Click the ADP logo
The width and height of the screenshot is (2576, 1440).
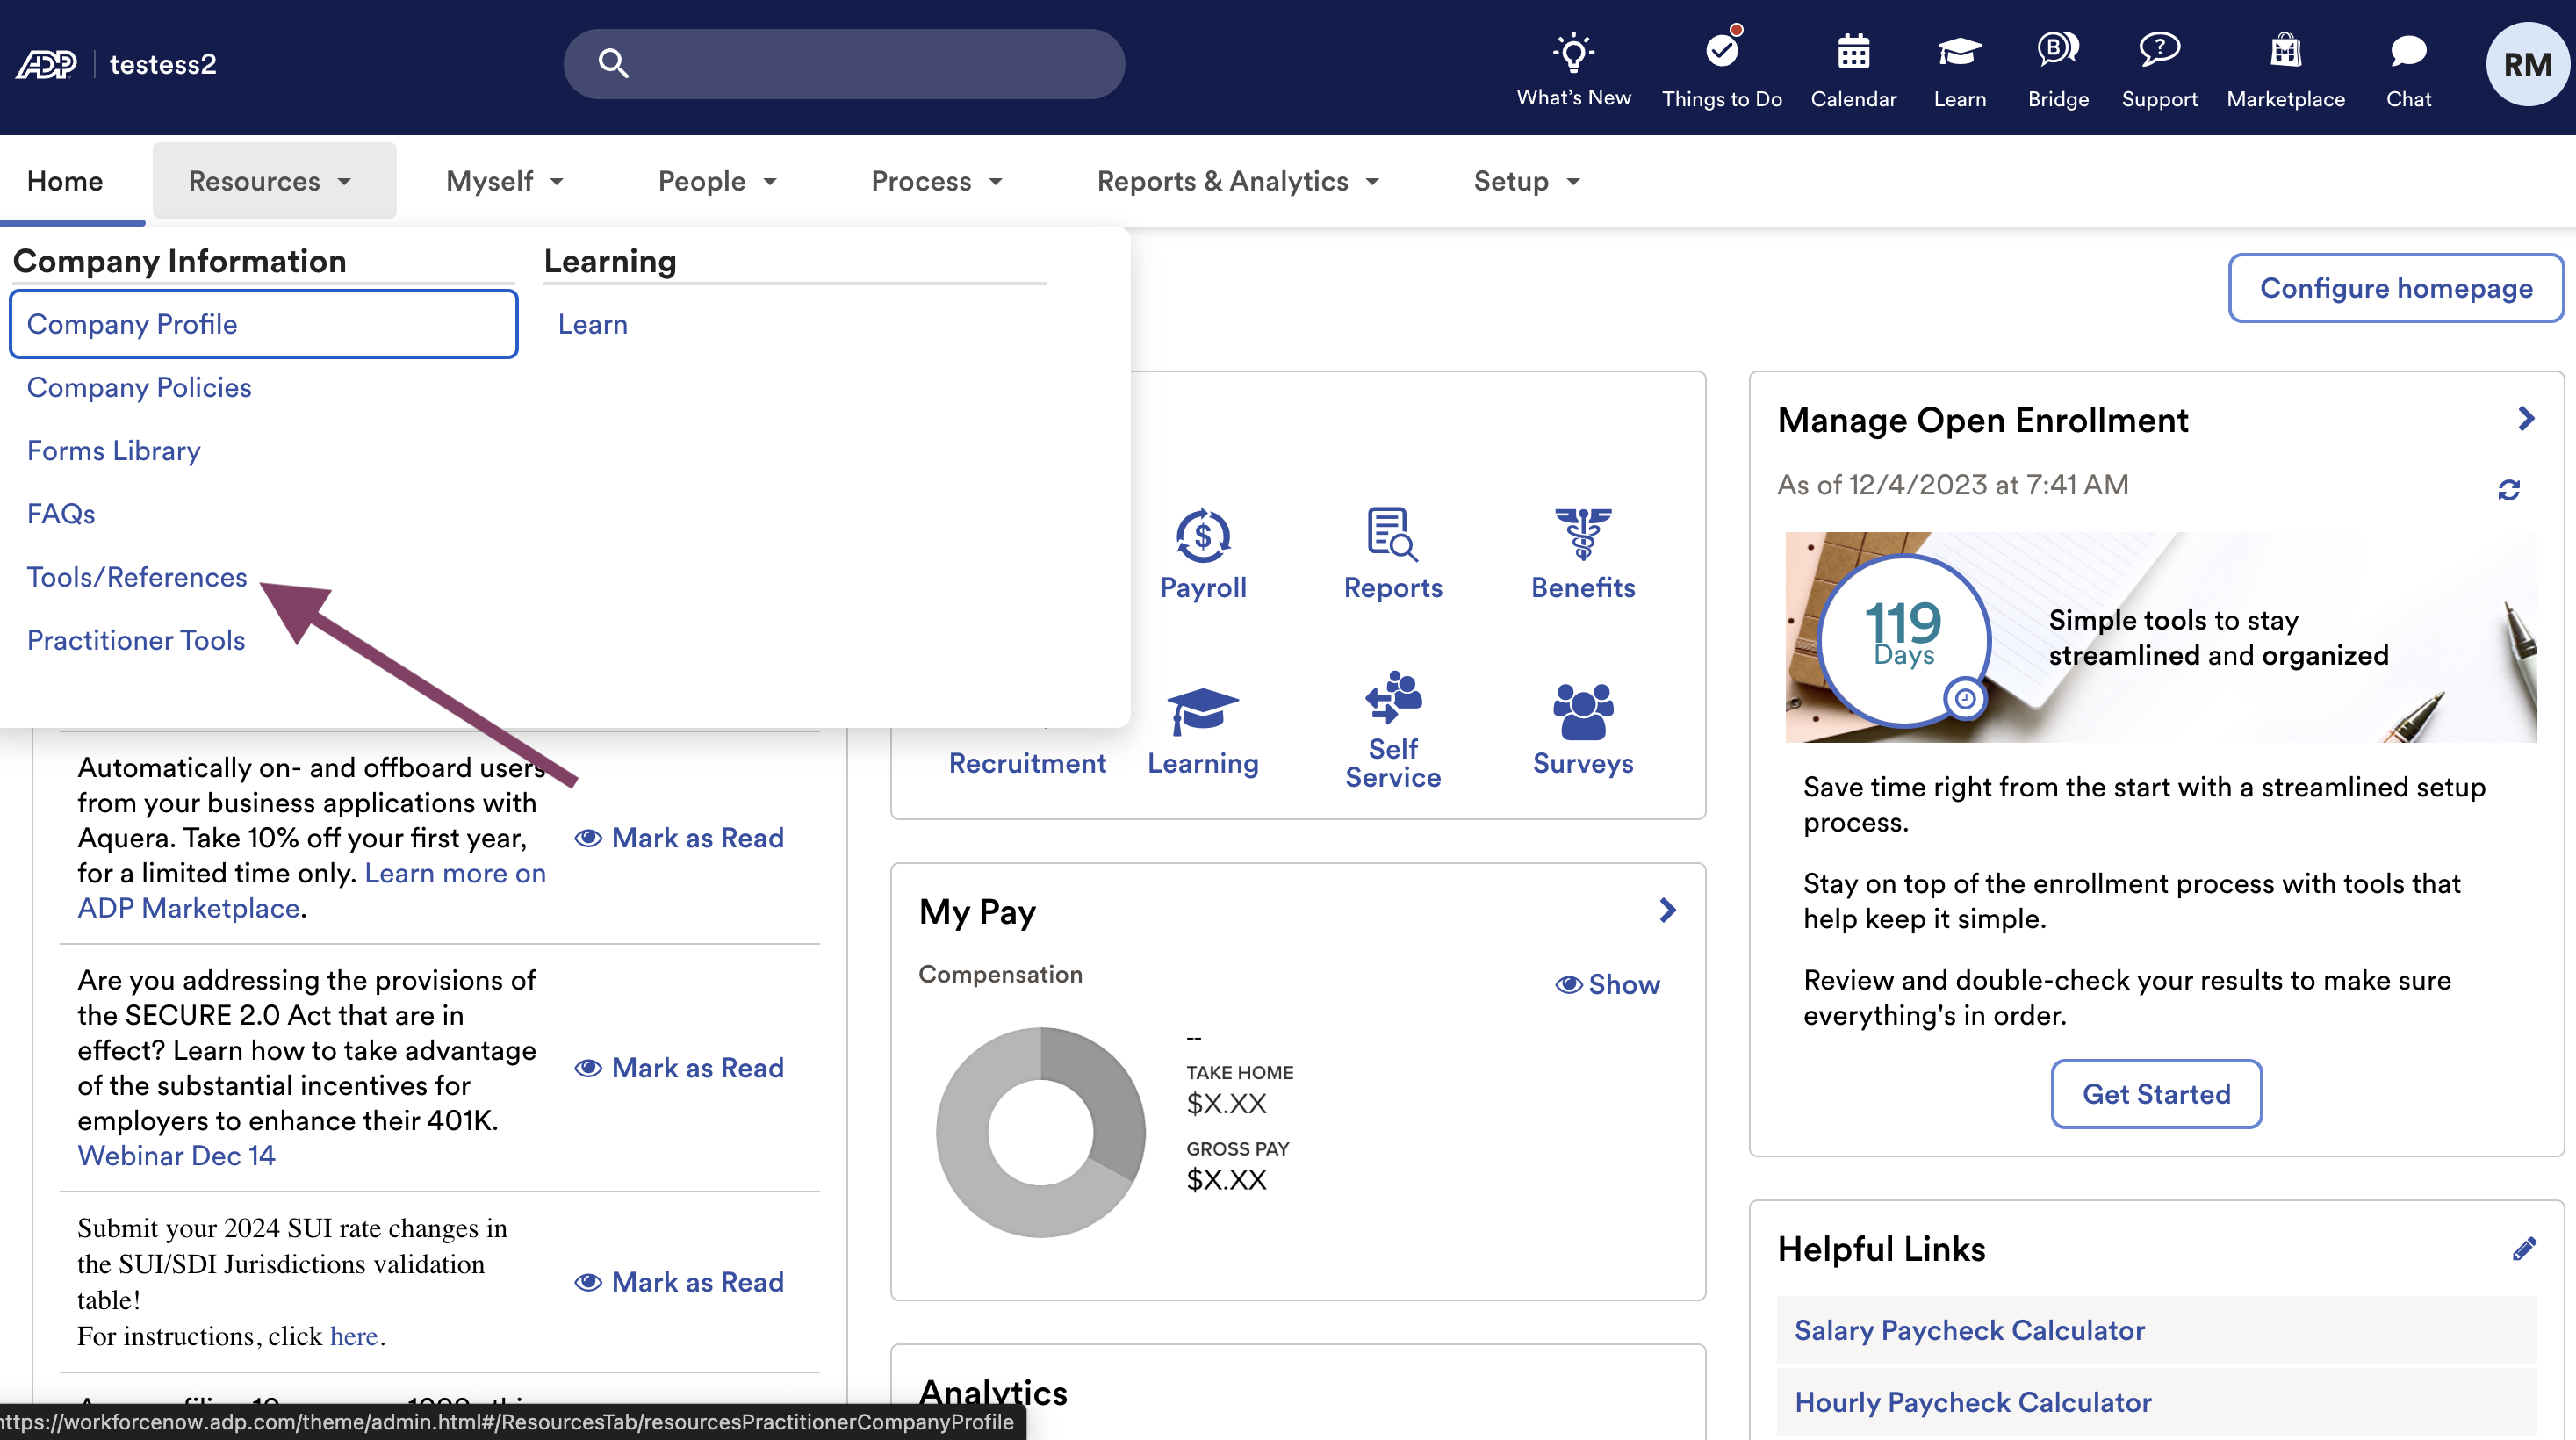[x=46, y=64]
